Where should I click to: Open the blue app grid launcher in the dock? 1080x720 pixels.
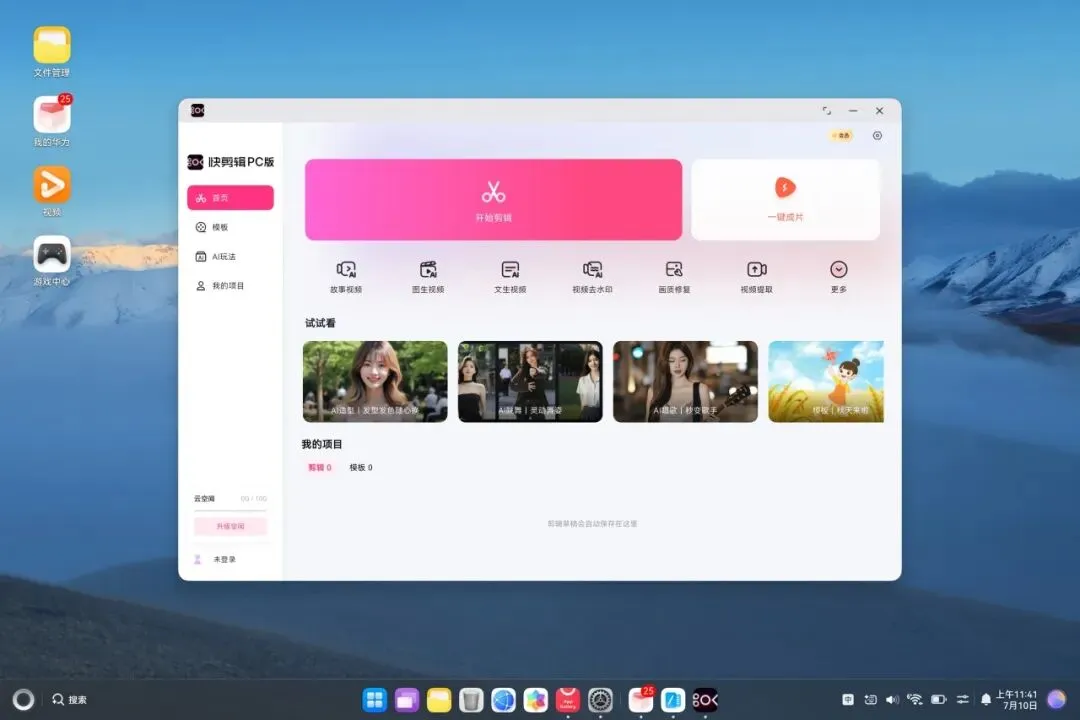(x=375, y=700)
